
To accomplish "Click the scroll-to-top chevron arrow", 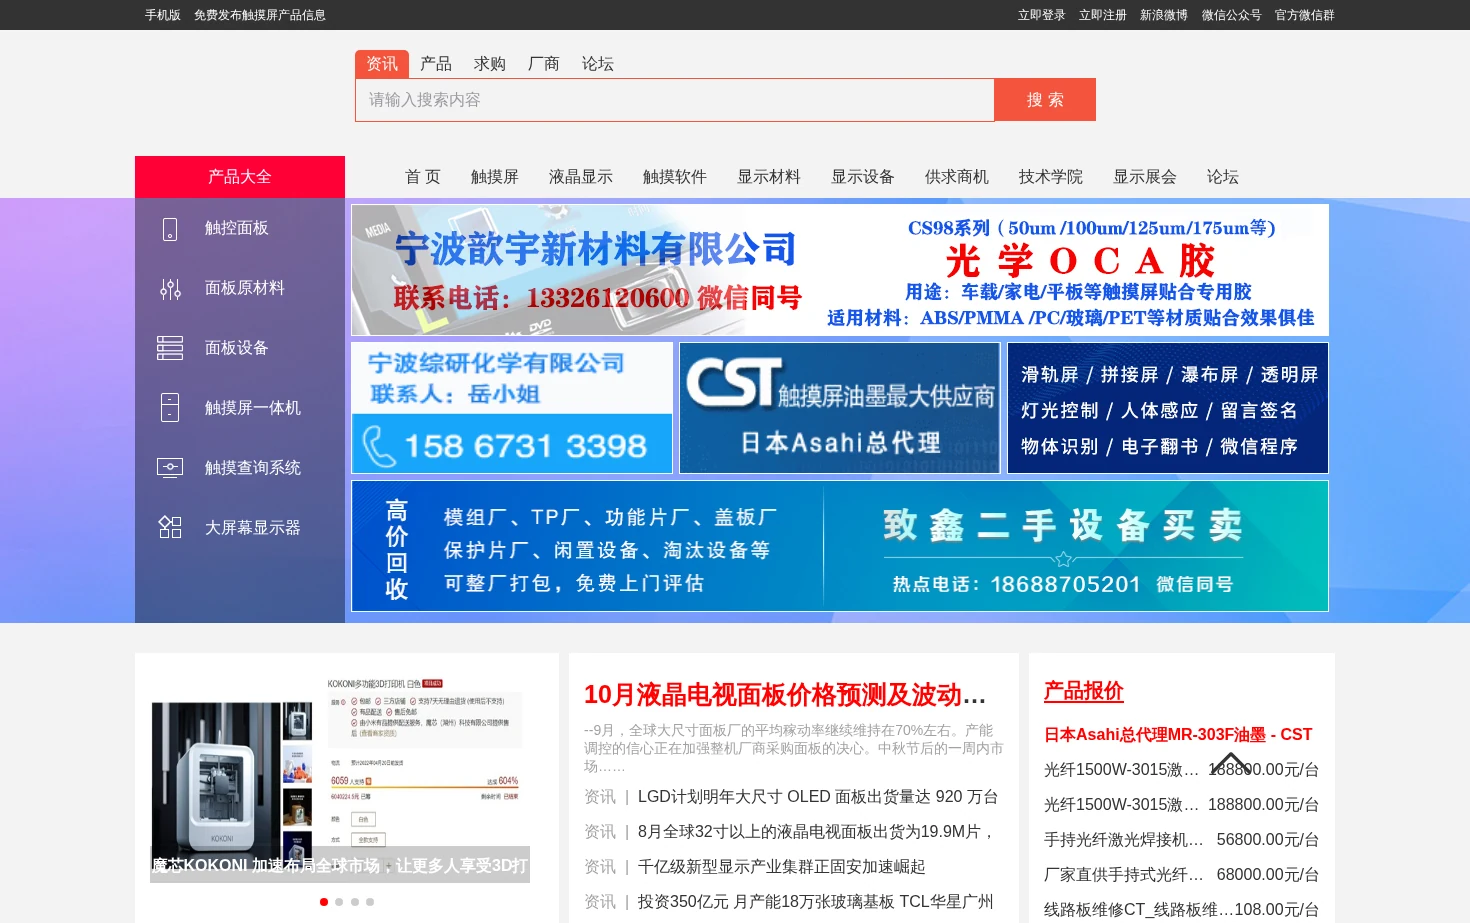I will [1231, 763].
